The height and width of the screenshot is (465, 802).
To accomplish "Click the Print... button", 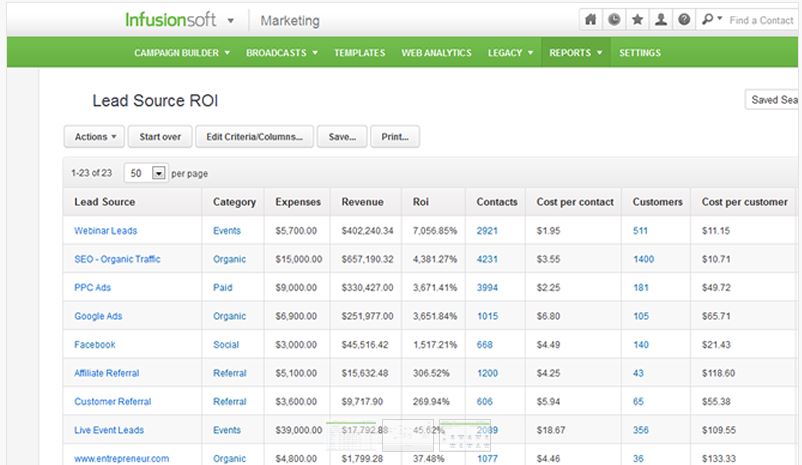I will pyautogui.click(x=395, y=137).
